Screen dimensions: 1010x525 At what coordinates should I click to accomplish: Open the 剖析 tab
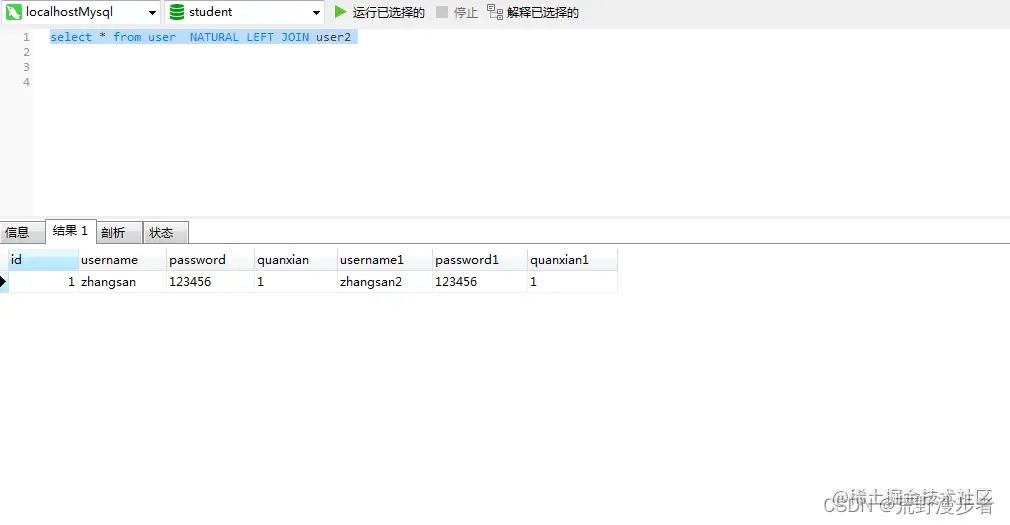(119, 233)
